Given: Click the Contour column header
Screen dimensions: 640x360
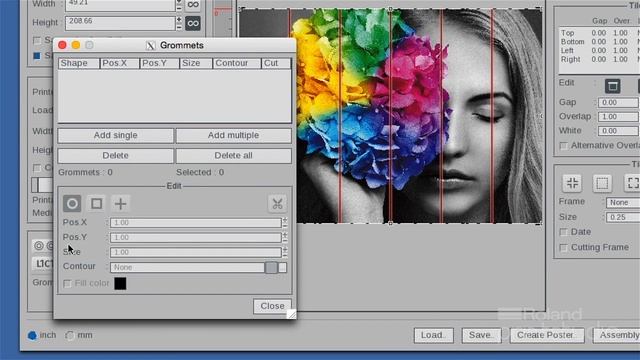Looking at the screenshot, I should click(237, 63).
